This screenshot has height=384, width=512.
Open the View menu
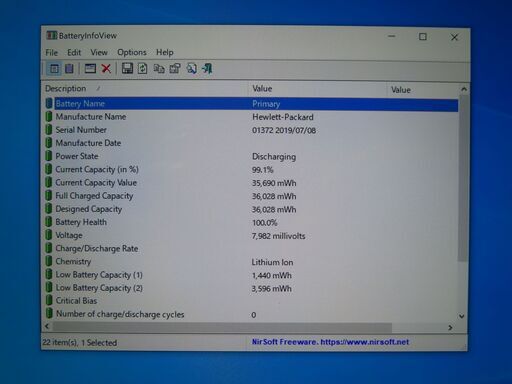tap(99, 52)
